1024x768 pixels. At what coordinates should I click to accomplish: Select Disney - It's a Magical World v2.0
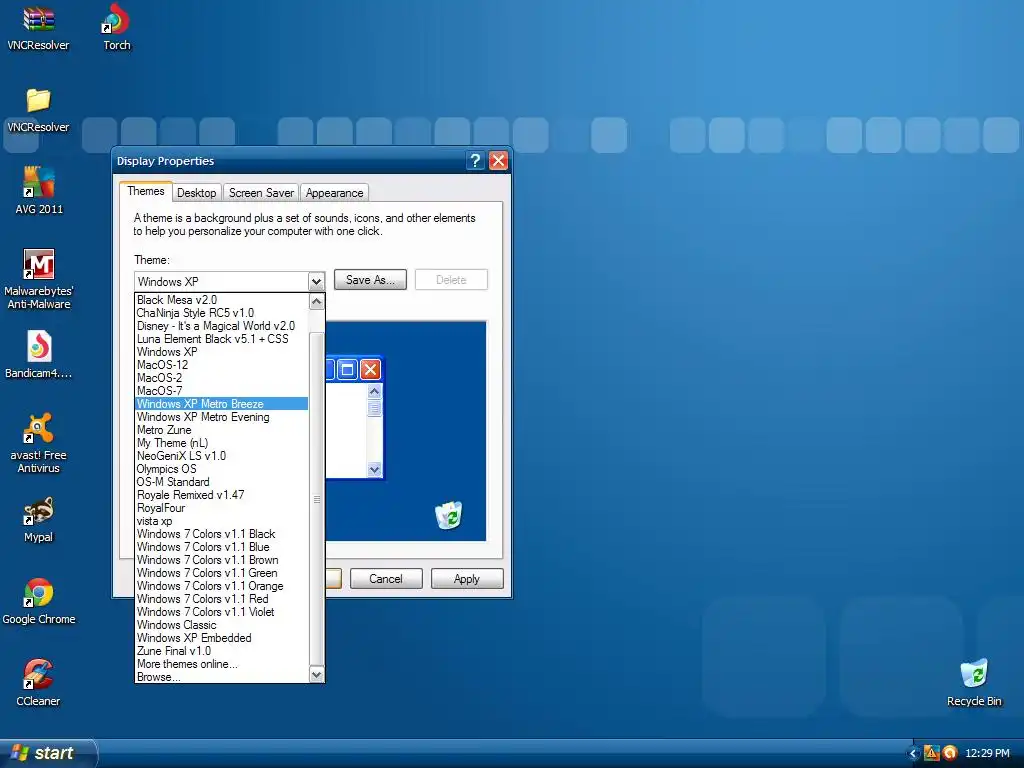click(x=221, y=326)
